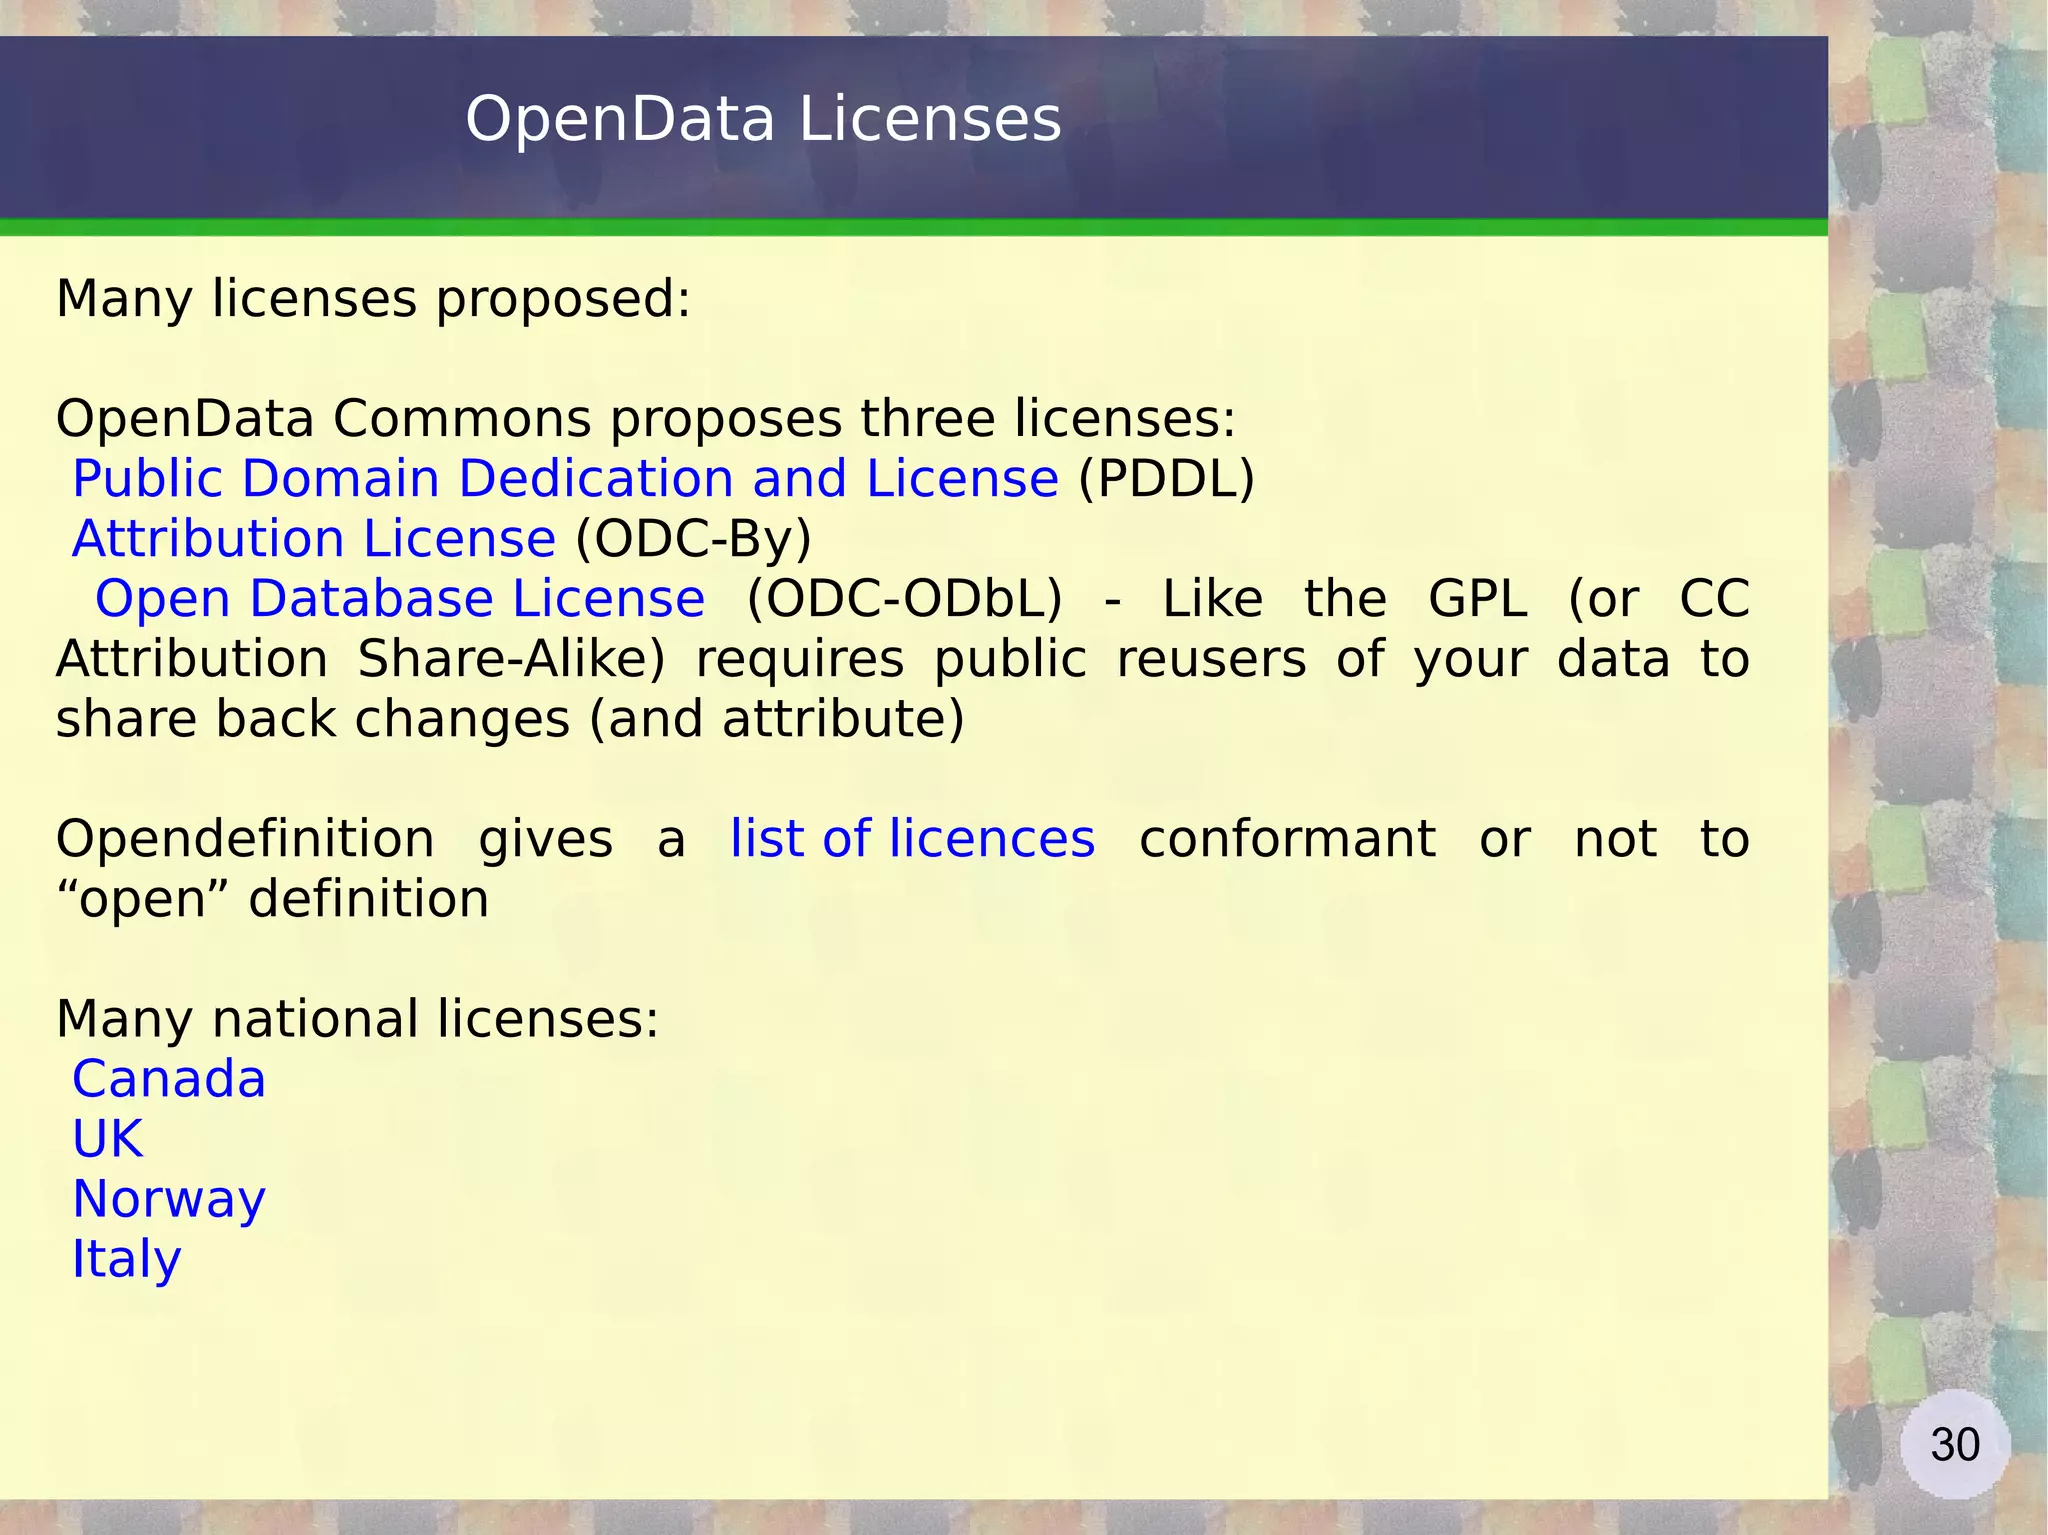2048x1535 pixels.
Task: Follow the Attribution License link
Action: click(313, 539)
